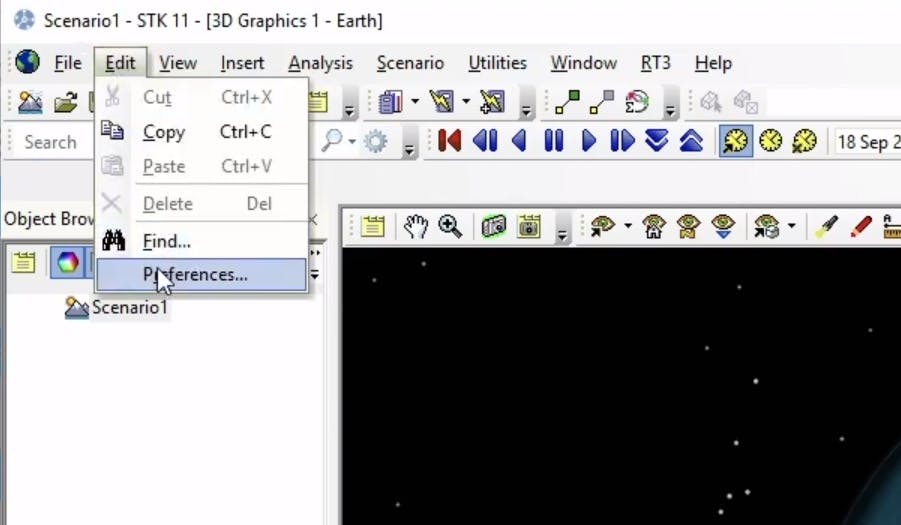
Task: Click the home view eye icon
Action: click(x=653, y=226)
